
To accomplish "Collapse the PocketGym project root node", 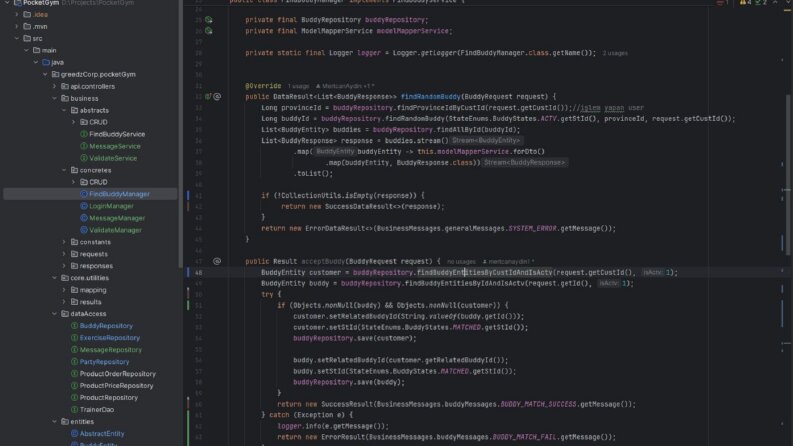I will click(7, 3).
